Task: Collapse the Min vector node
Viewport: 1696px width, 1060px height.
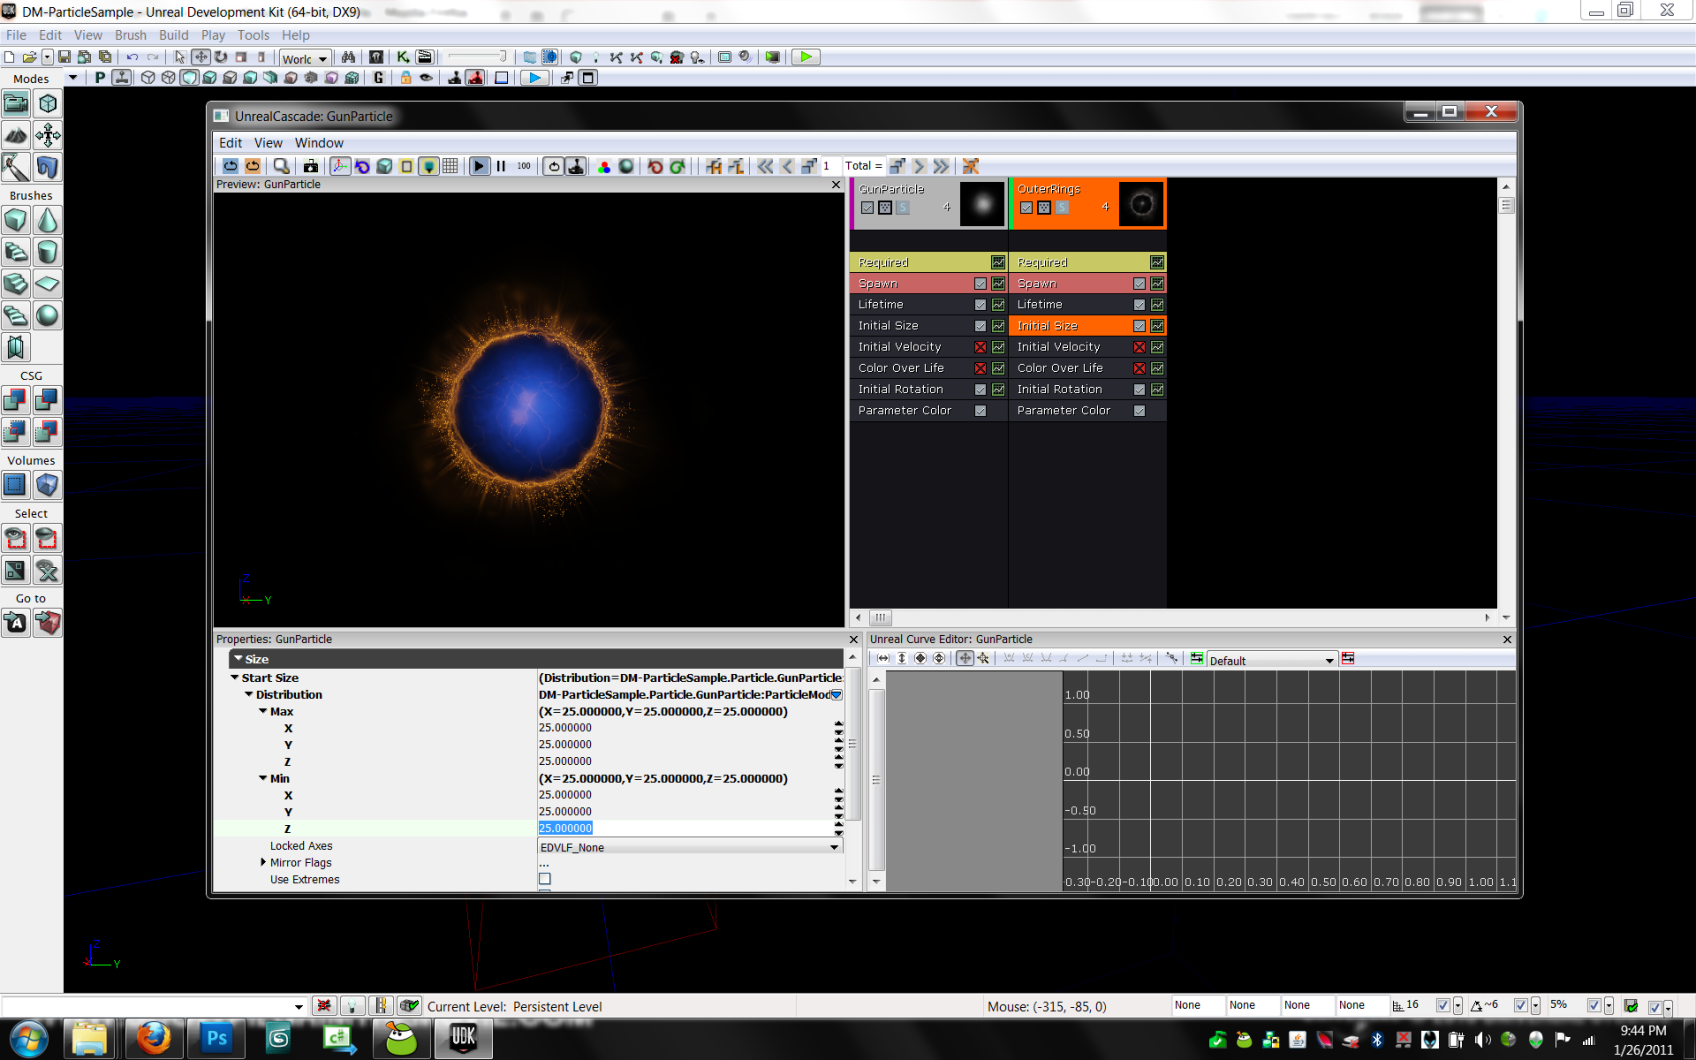Action: tap(263, 778)
